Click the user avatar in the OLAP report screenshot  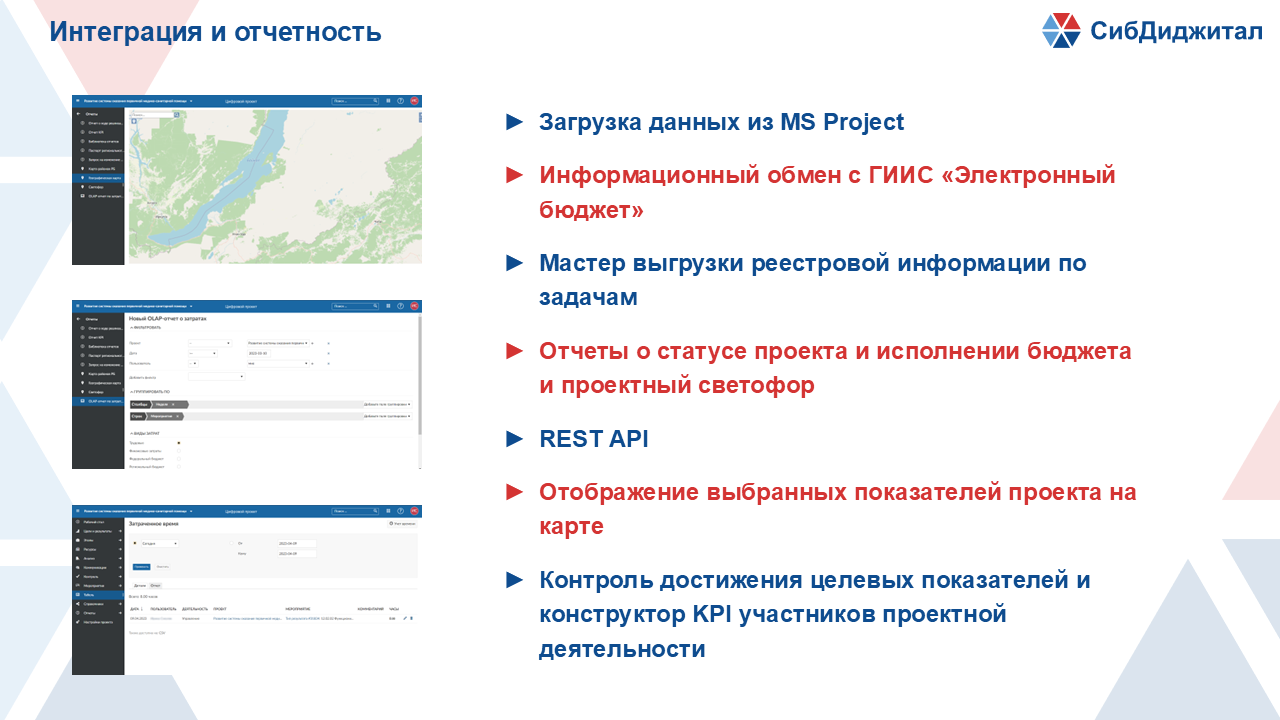point(414,306)
